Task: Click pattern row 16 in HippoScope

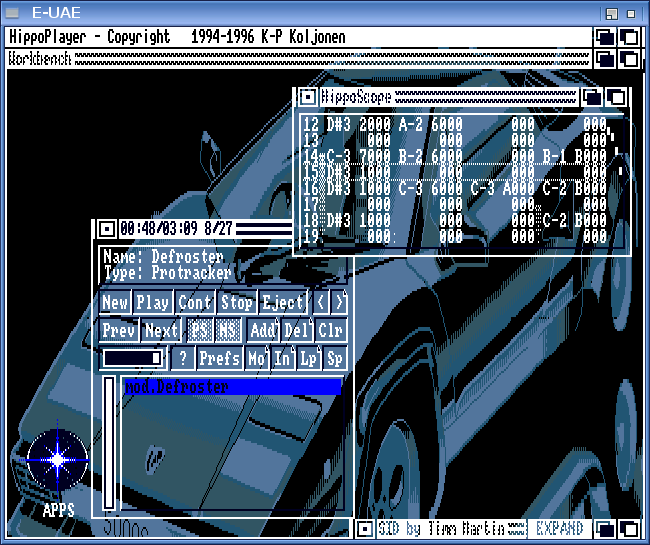Action: [x=455, y=188]
